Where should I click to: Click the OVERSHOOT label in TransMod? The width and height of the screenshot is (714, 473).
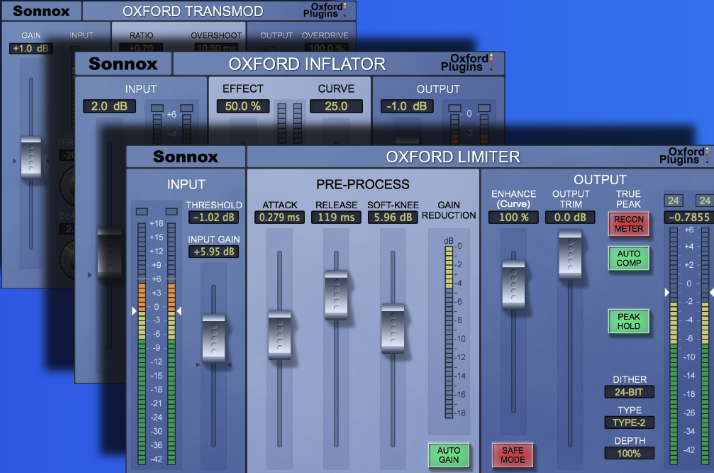(x=216, y=35)
